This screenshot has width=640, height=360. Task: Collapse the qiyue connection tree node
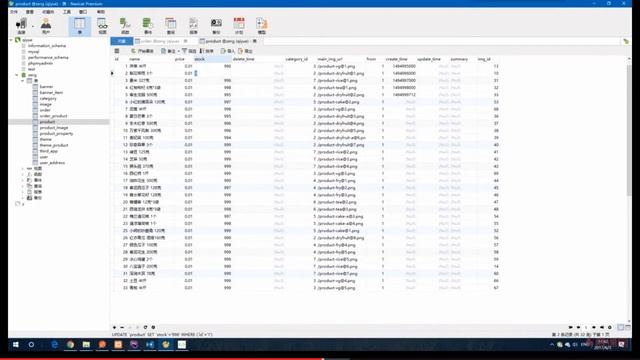point(11,40)
